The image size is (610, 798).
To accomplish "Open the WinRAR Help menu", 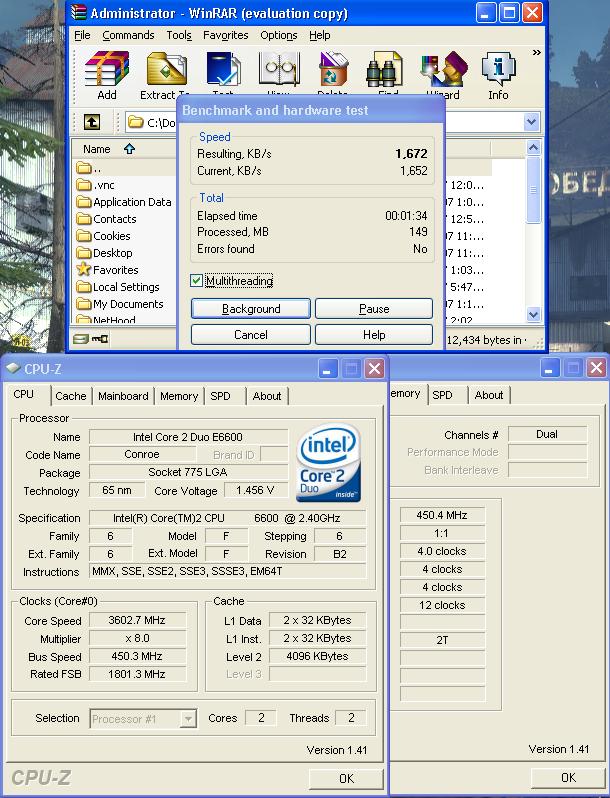I will click(319, 35).
